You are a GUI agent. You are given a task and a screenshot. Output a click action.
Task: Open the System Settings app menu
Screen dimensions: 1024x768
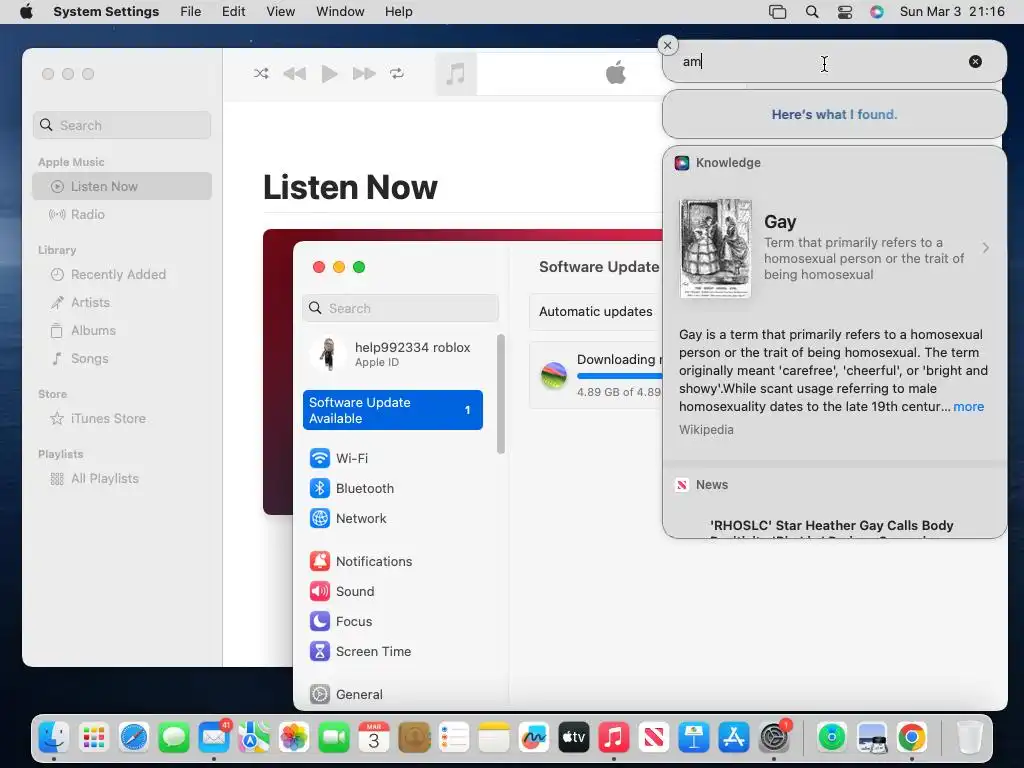[106, 12]
